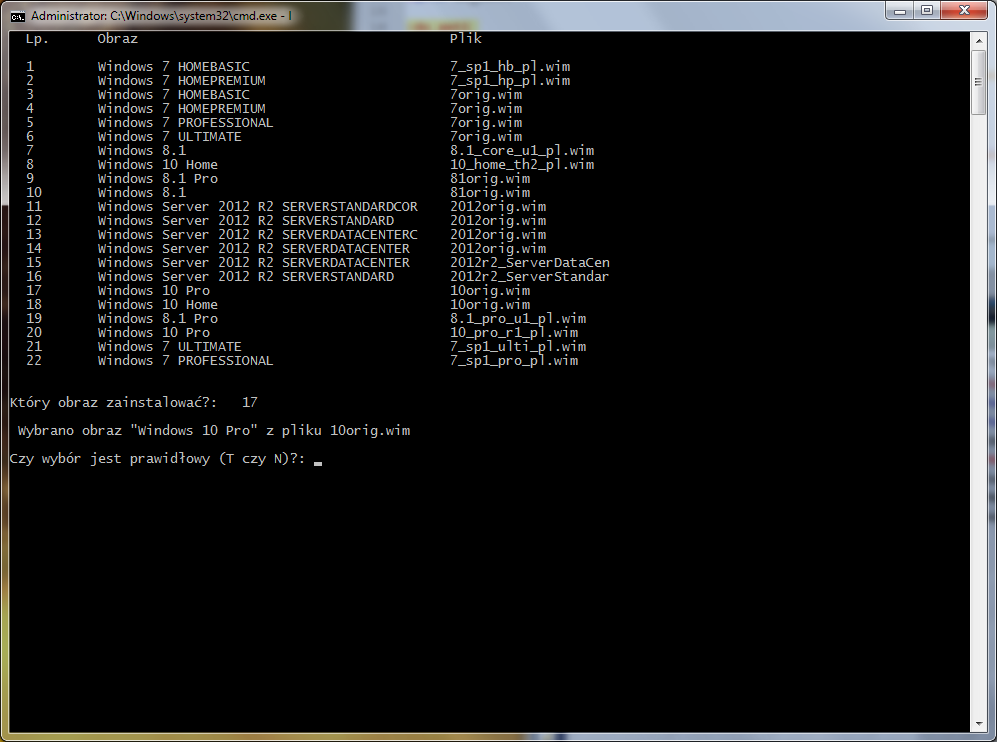Select 'Windows 7 PROFESSIONAL' in row 5
Viewport: 997px width, 742px height.
tap(185, 123)
